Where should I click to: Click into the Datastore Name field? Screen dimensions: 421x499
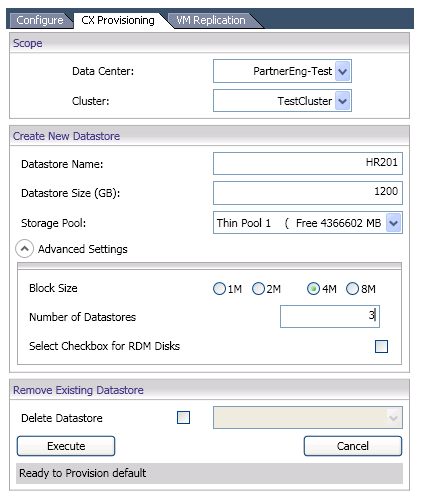pos(308,163)
